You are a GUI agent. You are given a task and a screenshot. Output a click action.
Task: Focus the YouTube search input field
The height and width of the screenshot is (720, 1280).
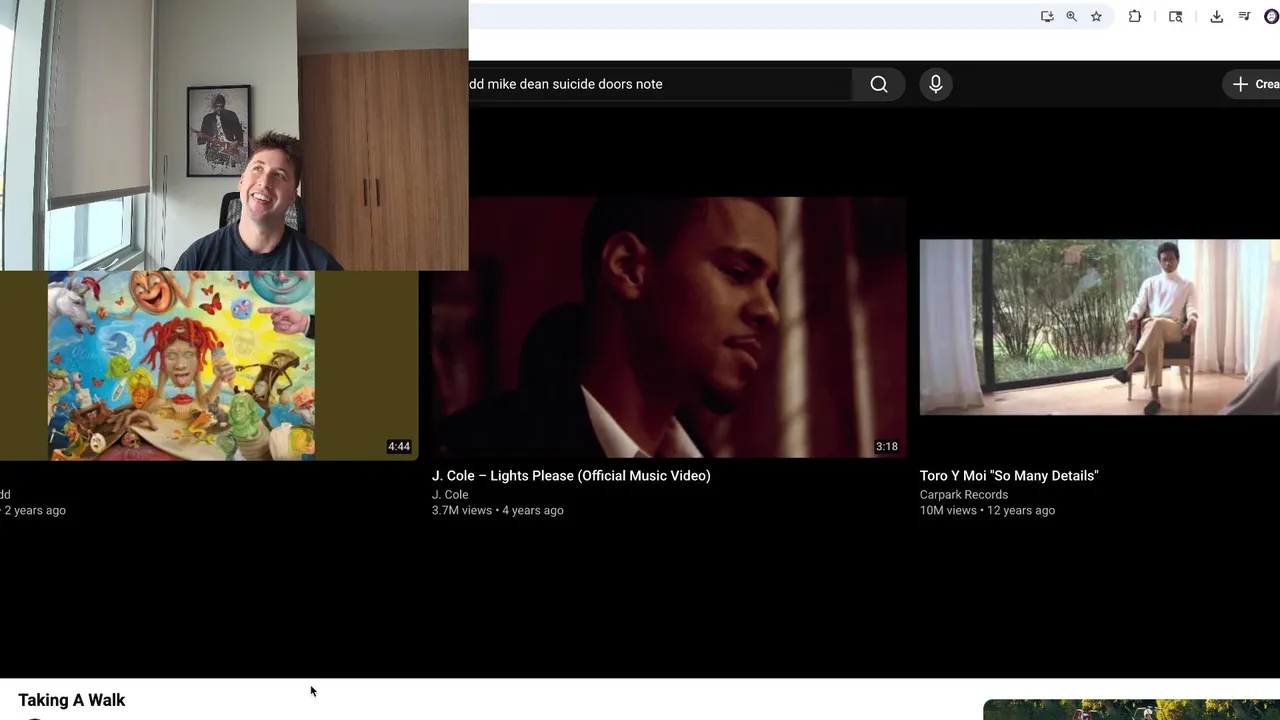tap(660, 84)
